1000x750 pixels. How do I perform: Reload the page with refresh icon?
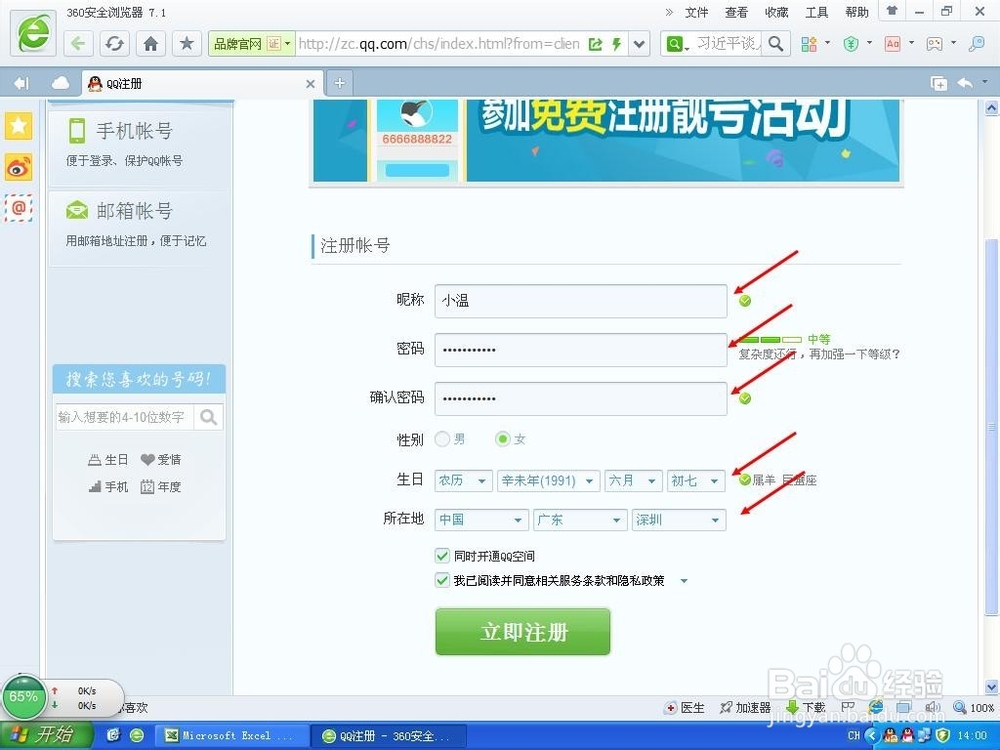click(114, 43)
